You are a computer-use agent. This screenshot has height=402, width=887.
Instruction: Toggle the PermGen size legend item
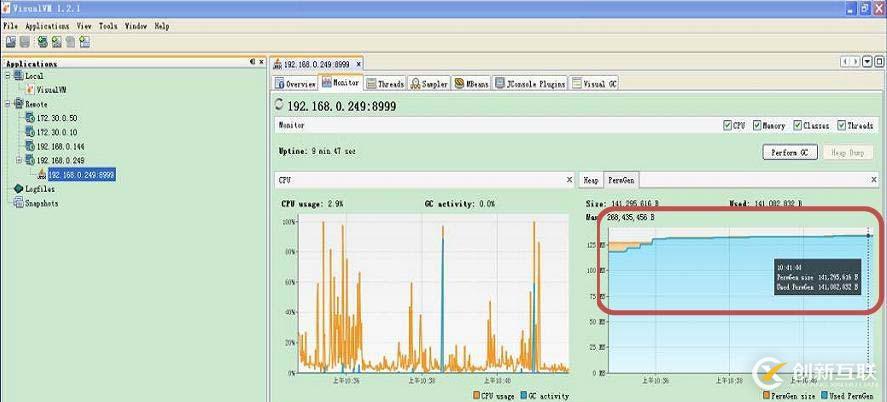788,396
